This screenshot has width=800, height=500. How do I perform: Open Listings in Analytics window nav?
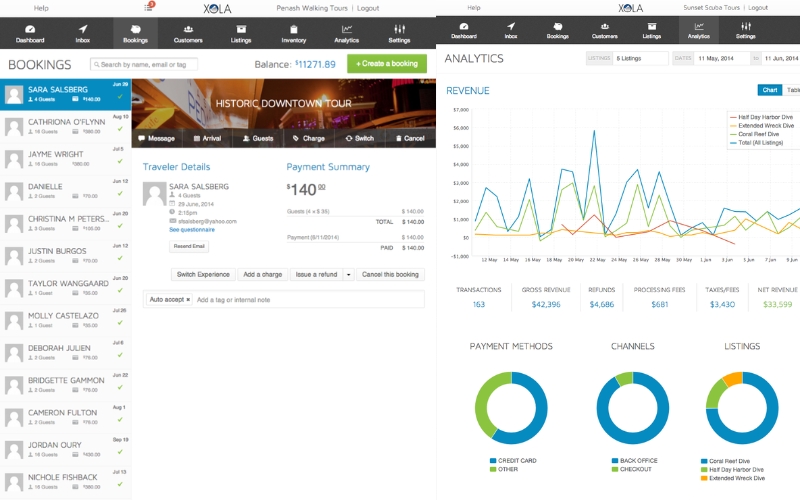(x=652, y=30)
